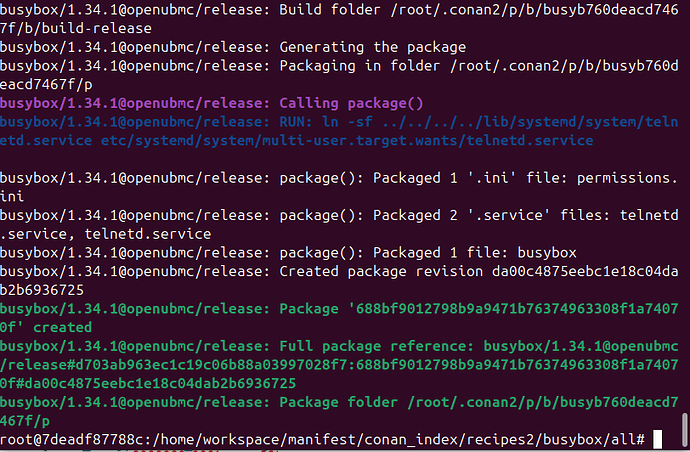Click the revision hash ending 'b2b6936725'

point(49,290)
